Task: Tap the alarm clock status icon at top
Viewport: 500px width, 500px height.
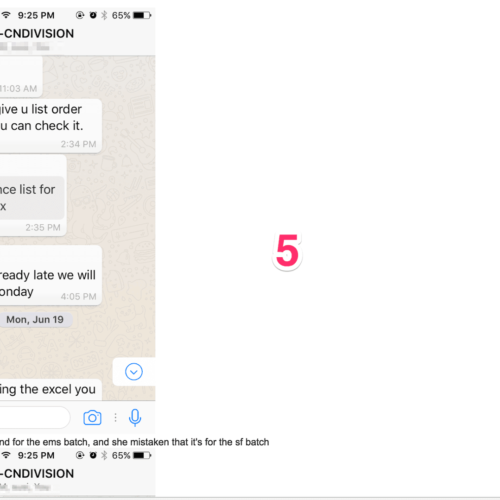Action: (x=93, y=15)
